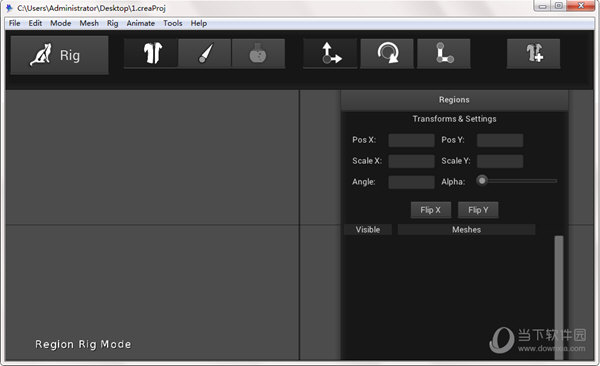
Task: Open the Edit menu
Action: click(x=35, y=23)
